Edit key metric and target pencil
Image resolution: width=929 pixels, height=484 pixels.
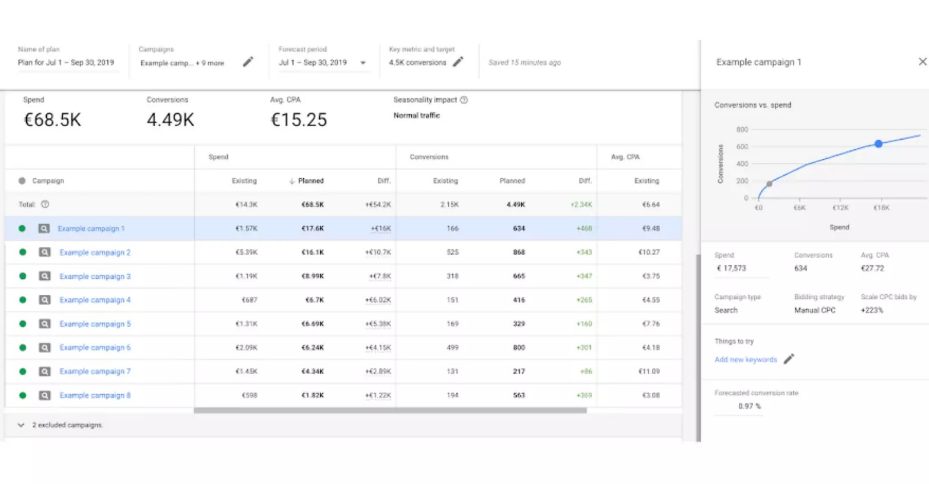pyautogui.click(x=458, y=62)
